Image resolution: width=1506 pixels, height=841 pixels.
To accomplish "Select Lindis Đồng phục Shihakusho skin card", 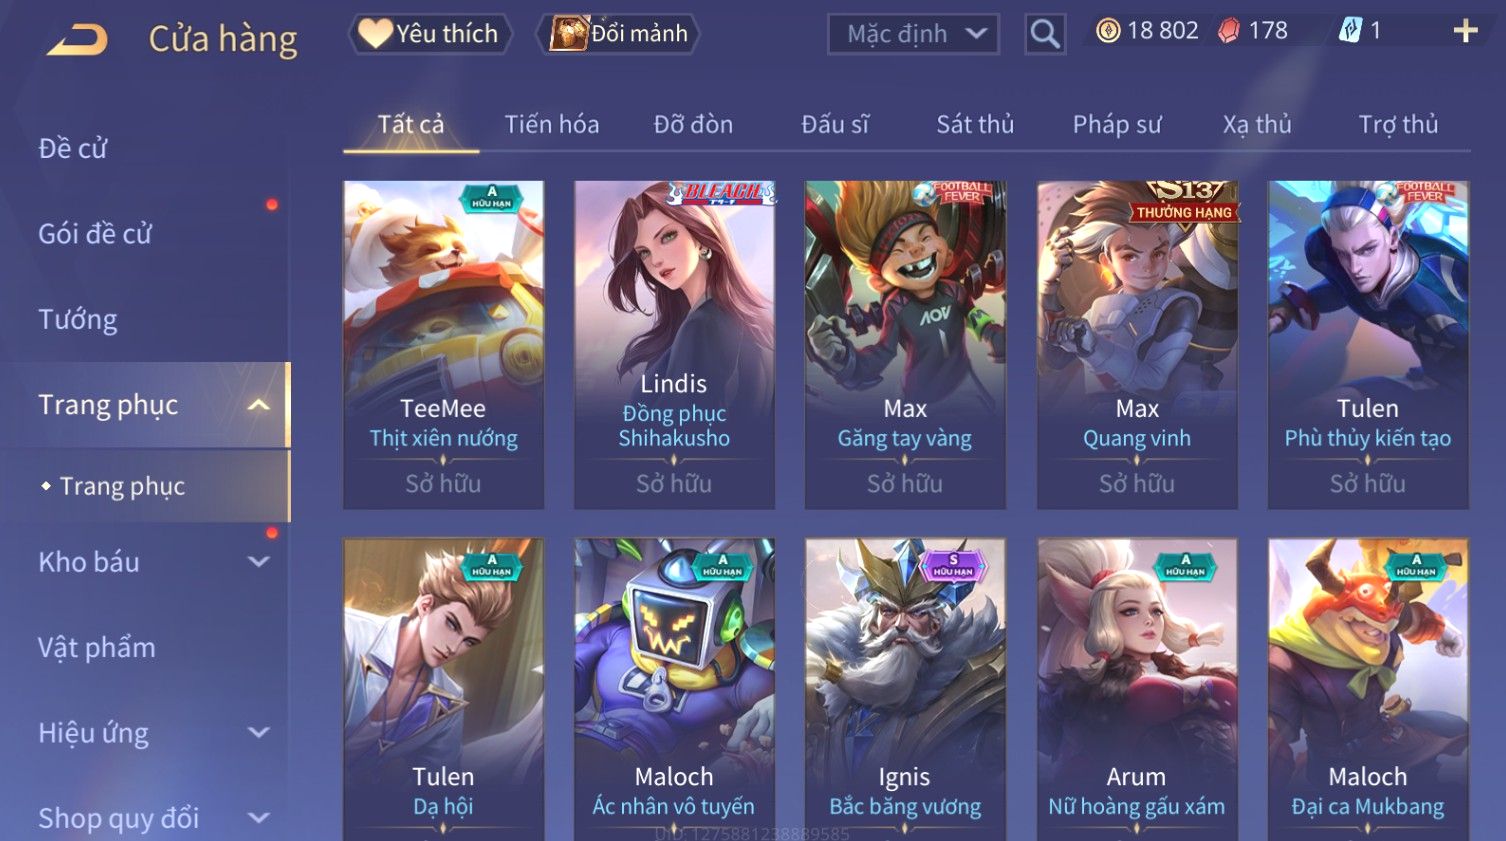I will 674,345.
